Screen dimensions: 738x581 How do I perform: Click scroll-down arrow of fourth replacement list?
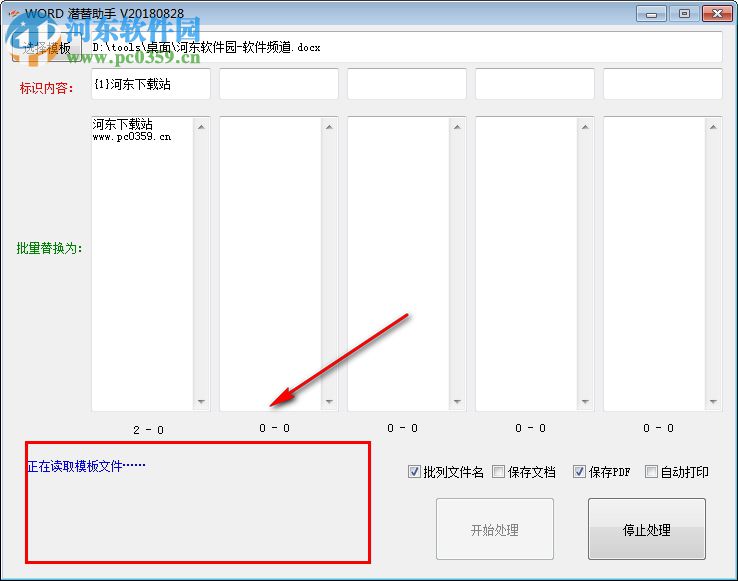click(586, 402)
